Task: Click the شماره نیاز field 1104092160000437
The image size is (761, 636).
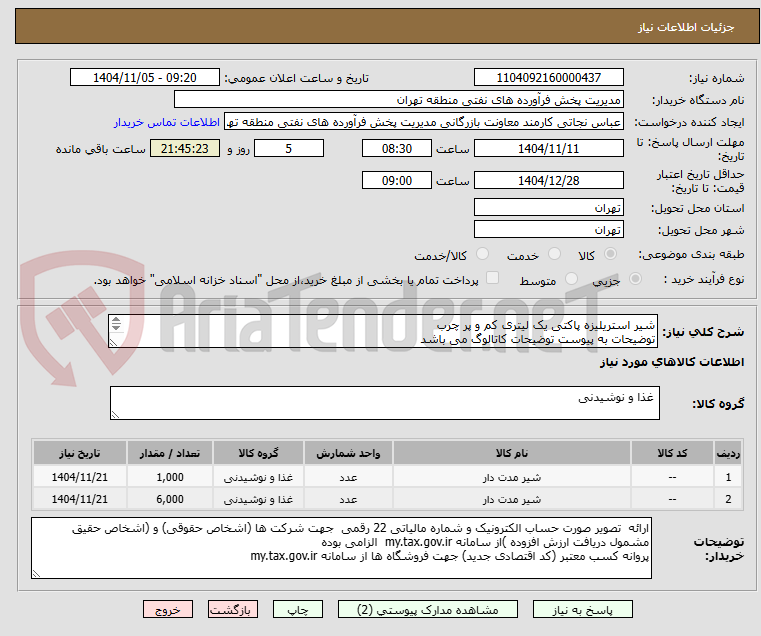Action: click(x=548, y=78)
